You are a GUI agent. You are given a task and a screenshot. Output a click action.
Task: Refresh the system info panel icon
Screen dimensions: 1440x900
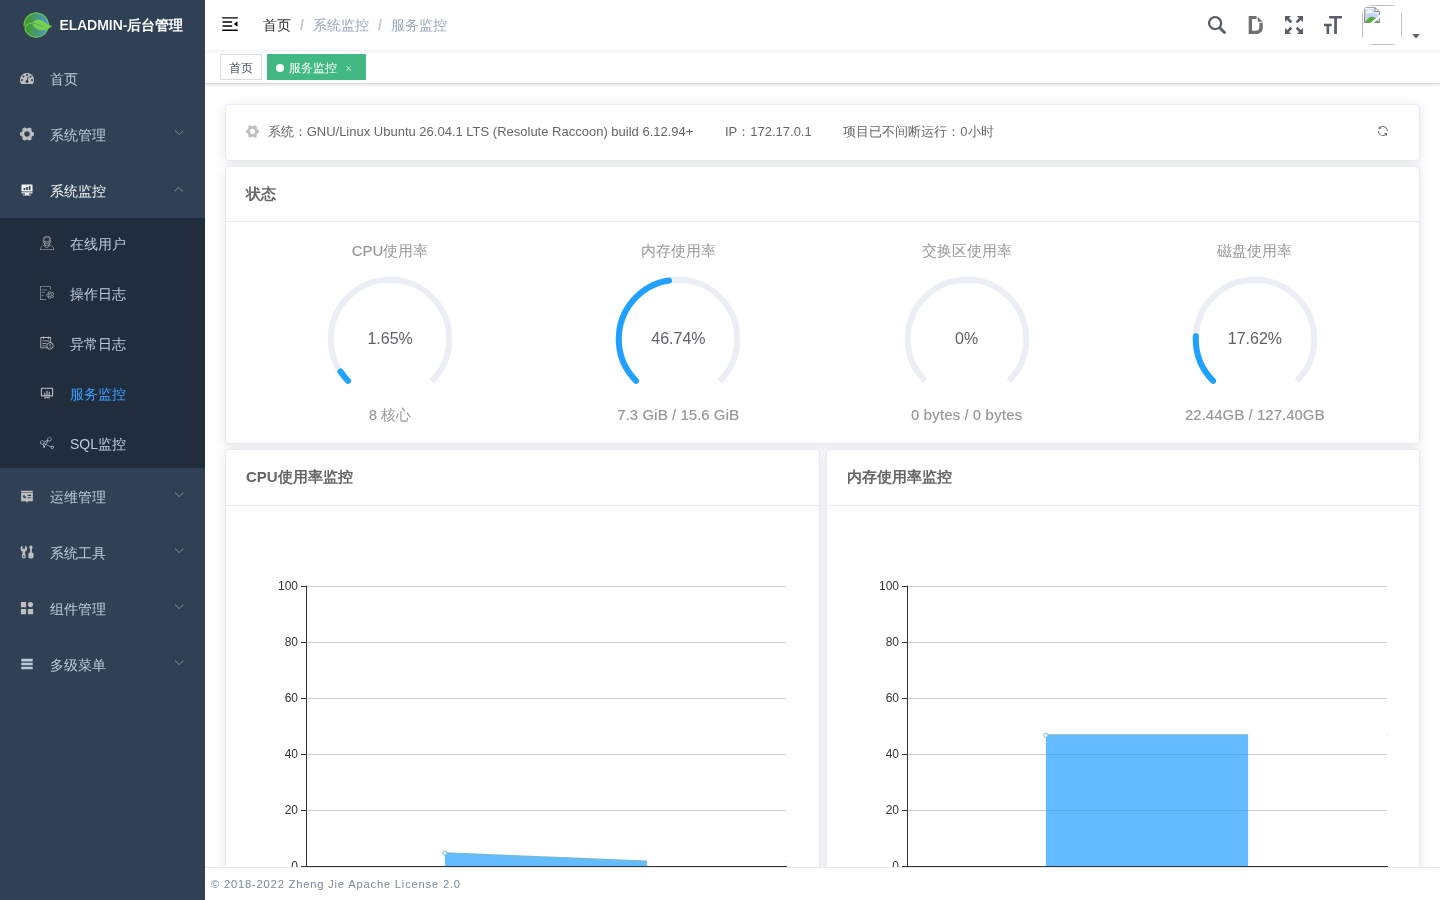tap(1383, 131)
